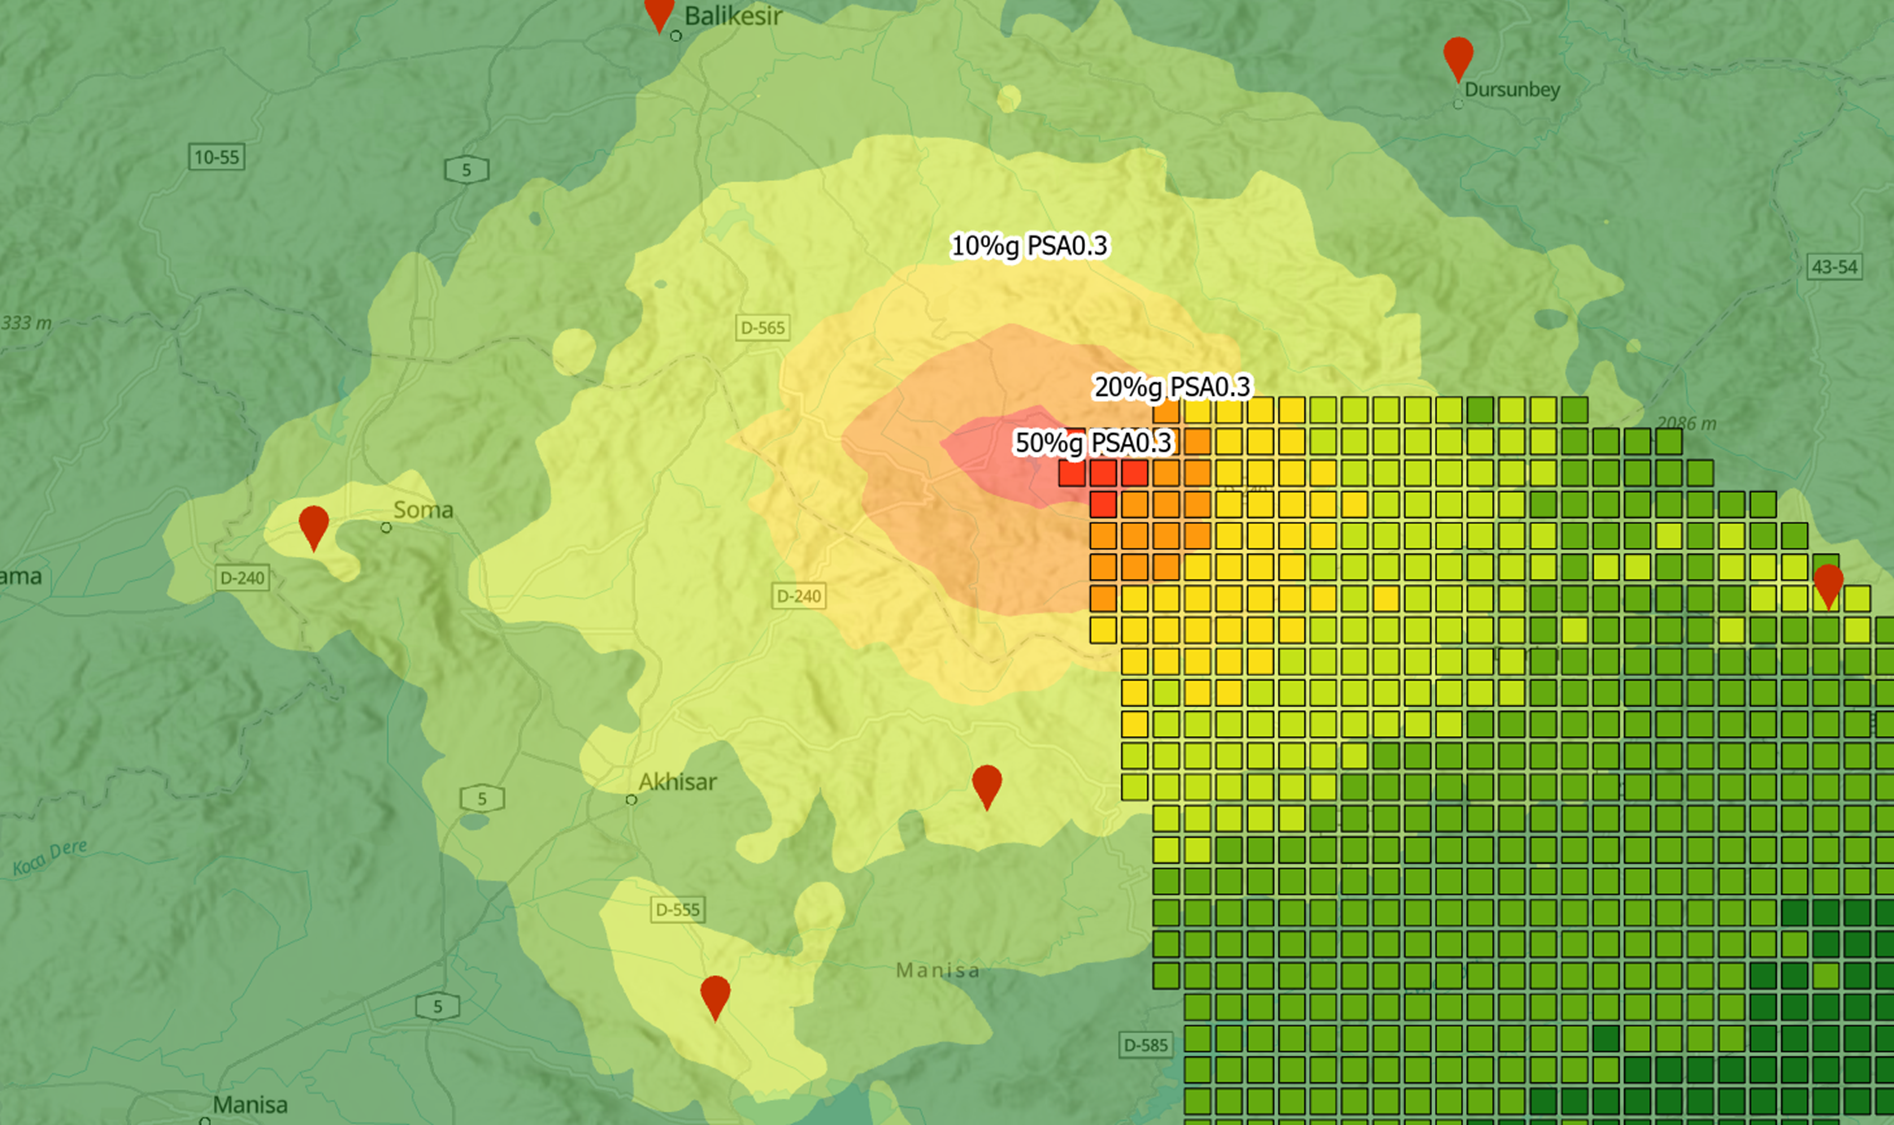Click the Akhisar town label
The image size is (1894, 1125).
[677, 782]
